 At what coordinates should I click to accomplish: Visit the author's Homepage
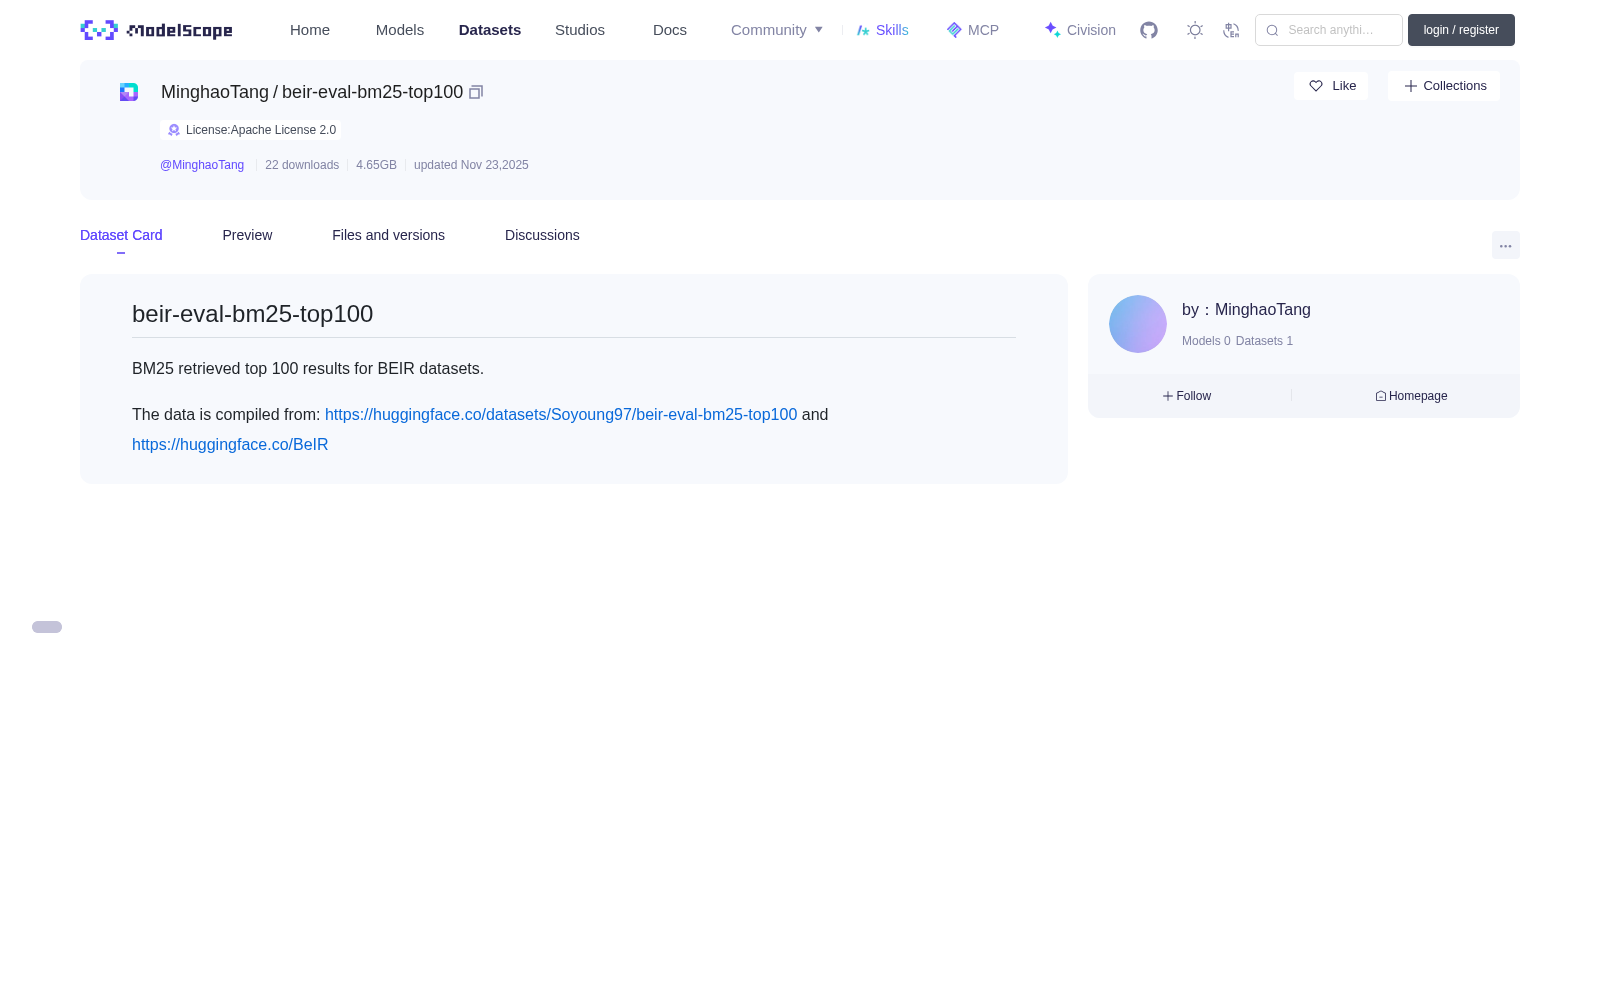pyautogui.click(x=1411, y=396)
